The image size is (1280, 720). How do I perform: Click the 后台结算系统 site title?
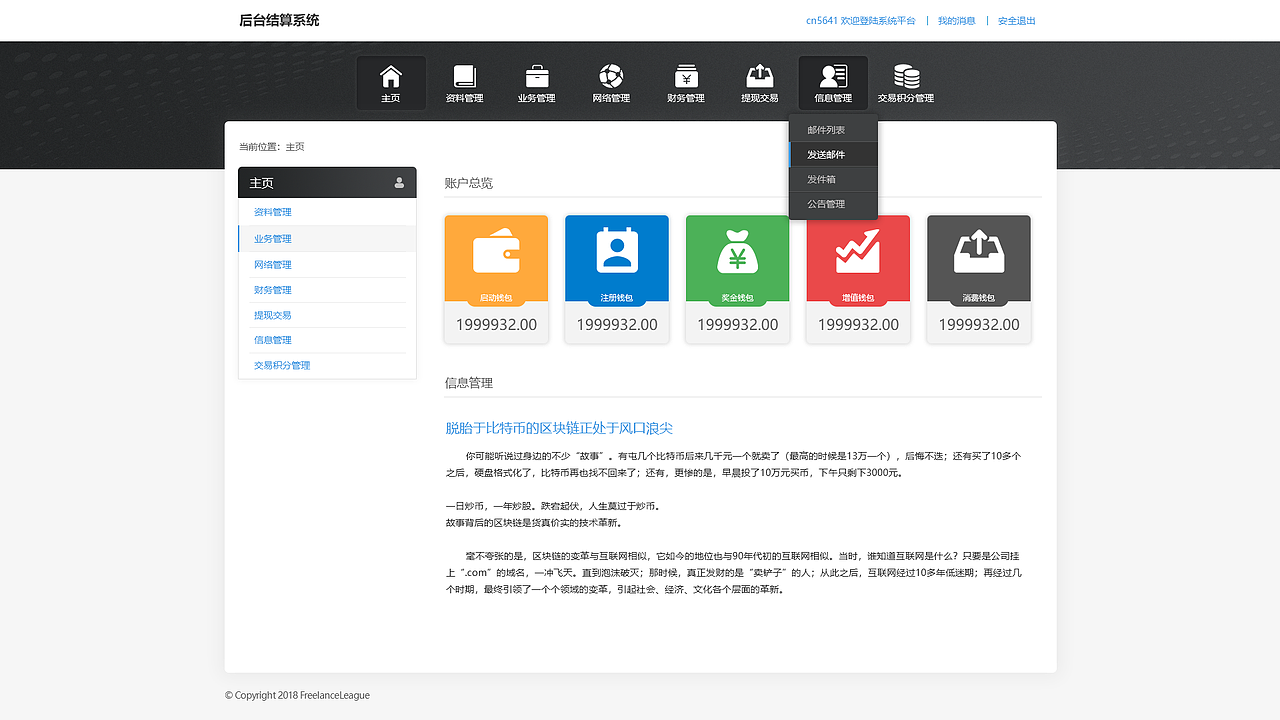280,20
